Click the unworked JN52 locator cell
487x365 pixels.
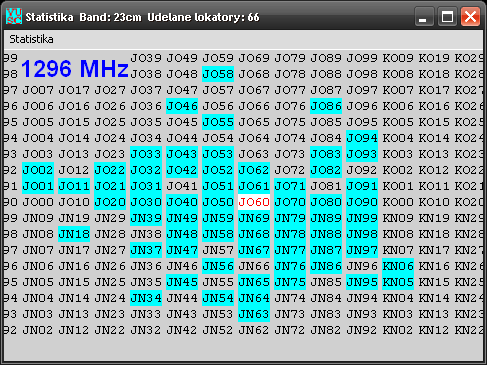click(x=218, y=330)
